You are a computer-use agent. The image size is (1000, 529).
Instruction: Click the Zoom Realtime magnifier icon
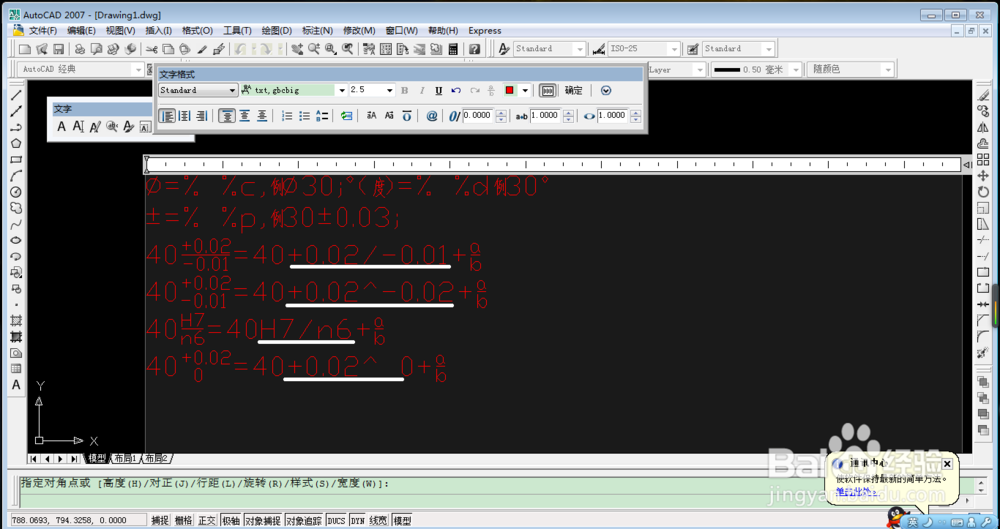click(314, 48)
